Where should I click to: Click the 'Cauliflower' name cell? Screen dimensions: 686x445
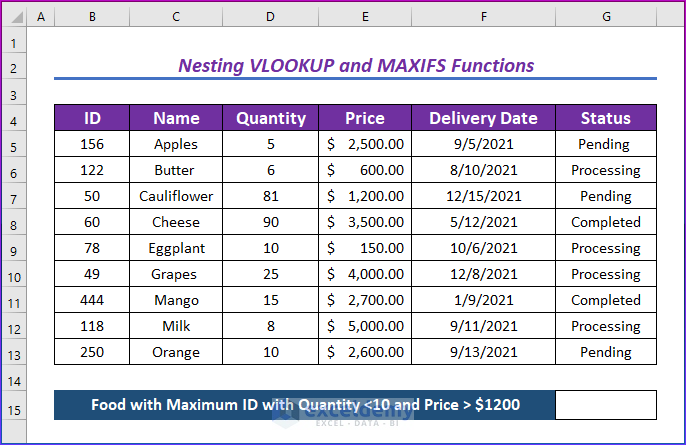coord(176,196)
